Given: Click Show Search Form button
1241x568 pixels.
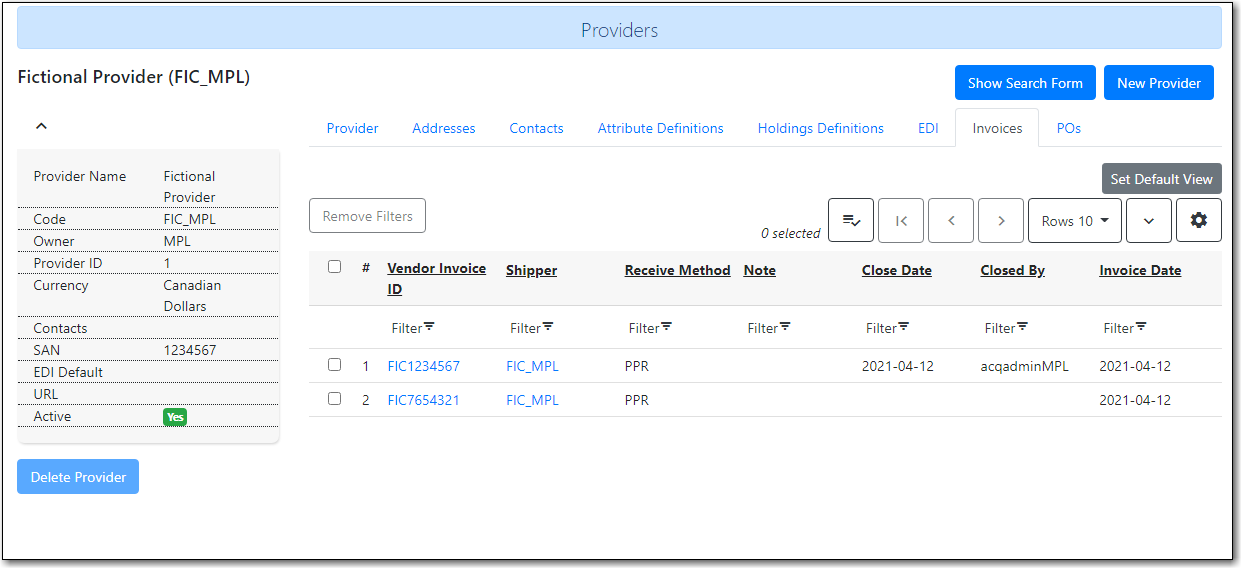Looking at the screenshot, I should 1025,83.
